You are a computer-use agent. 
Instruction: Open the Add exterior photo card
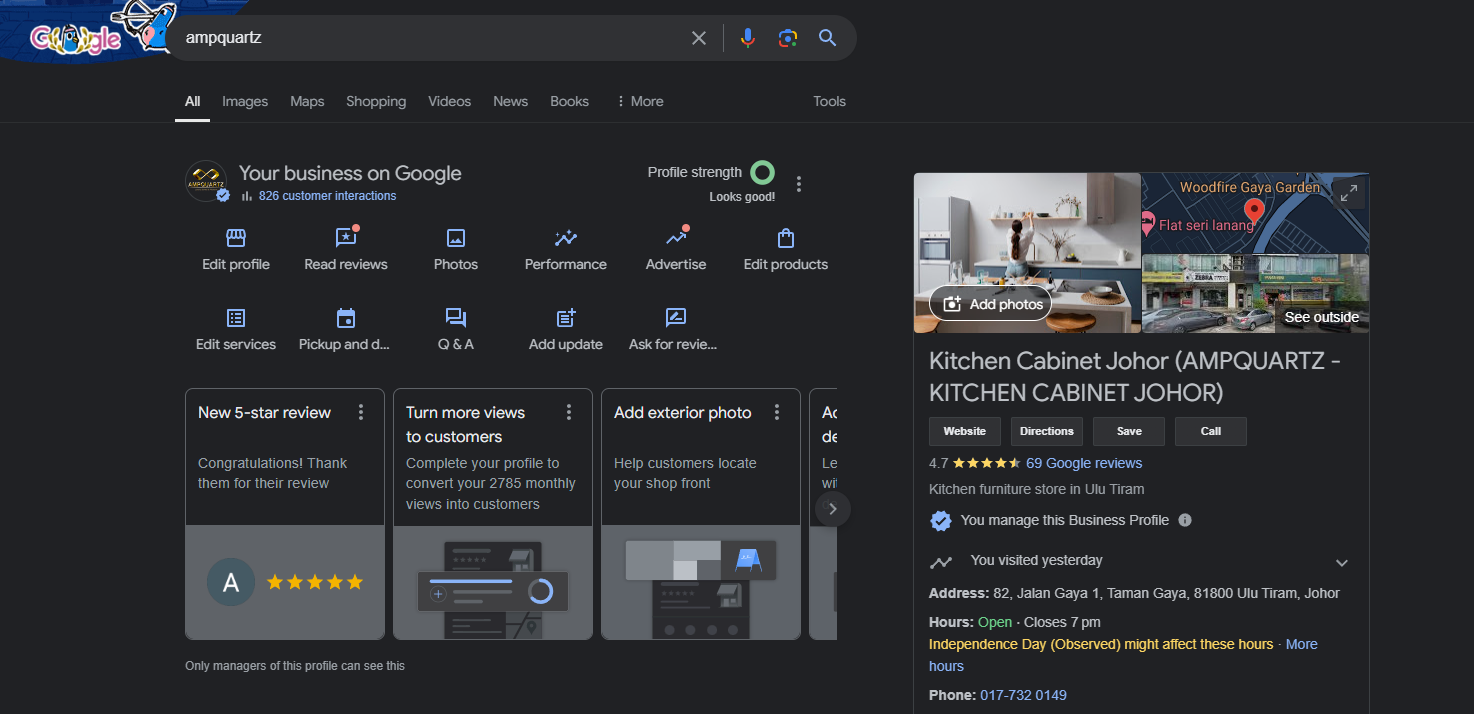pyautogui.click(x=701, y=513)
